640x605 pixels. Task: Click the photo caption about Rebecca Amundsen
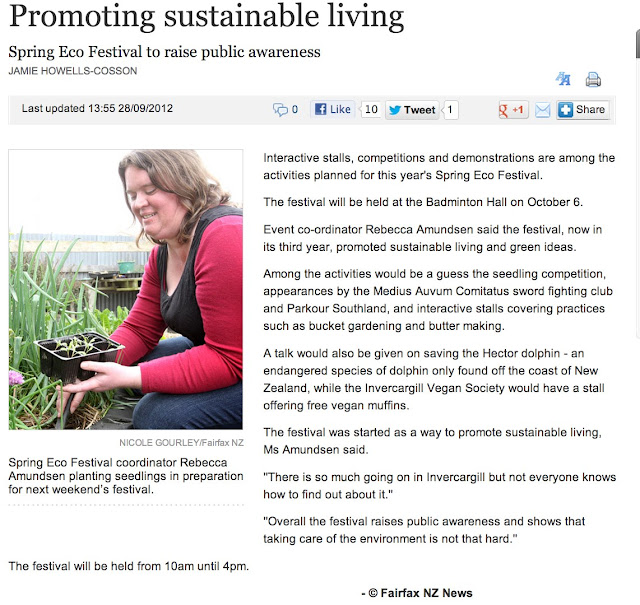(x=126, y=476)
